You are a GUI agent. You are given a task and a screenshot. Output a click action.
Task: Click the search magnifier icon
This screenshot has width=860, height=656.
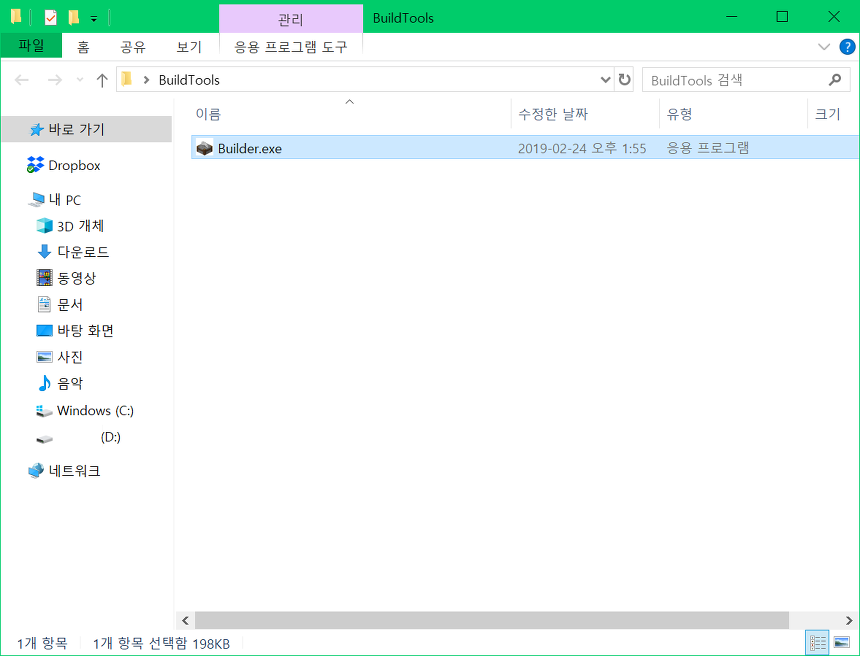pyautogui.click(x=835, y=80)
